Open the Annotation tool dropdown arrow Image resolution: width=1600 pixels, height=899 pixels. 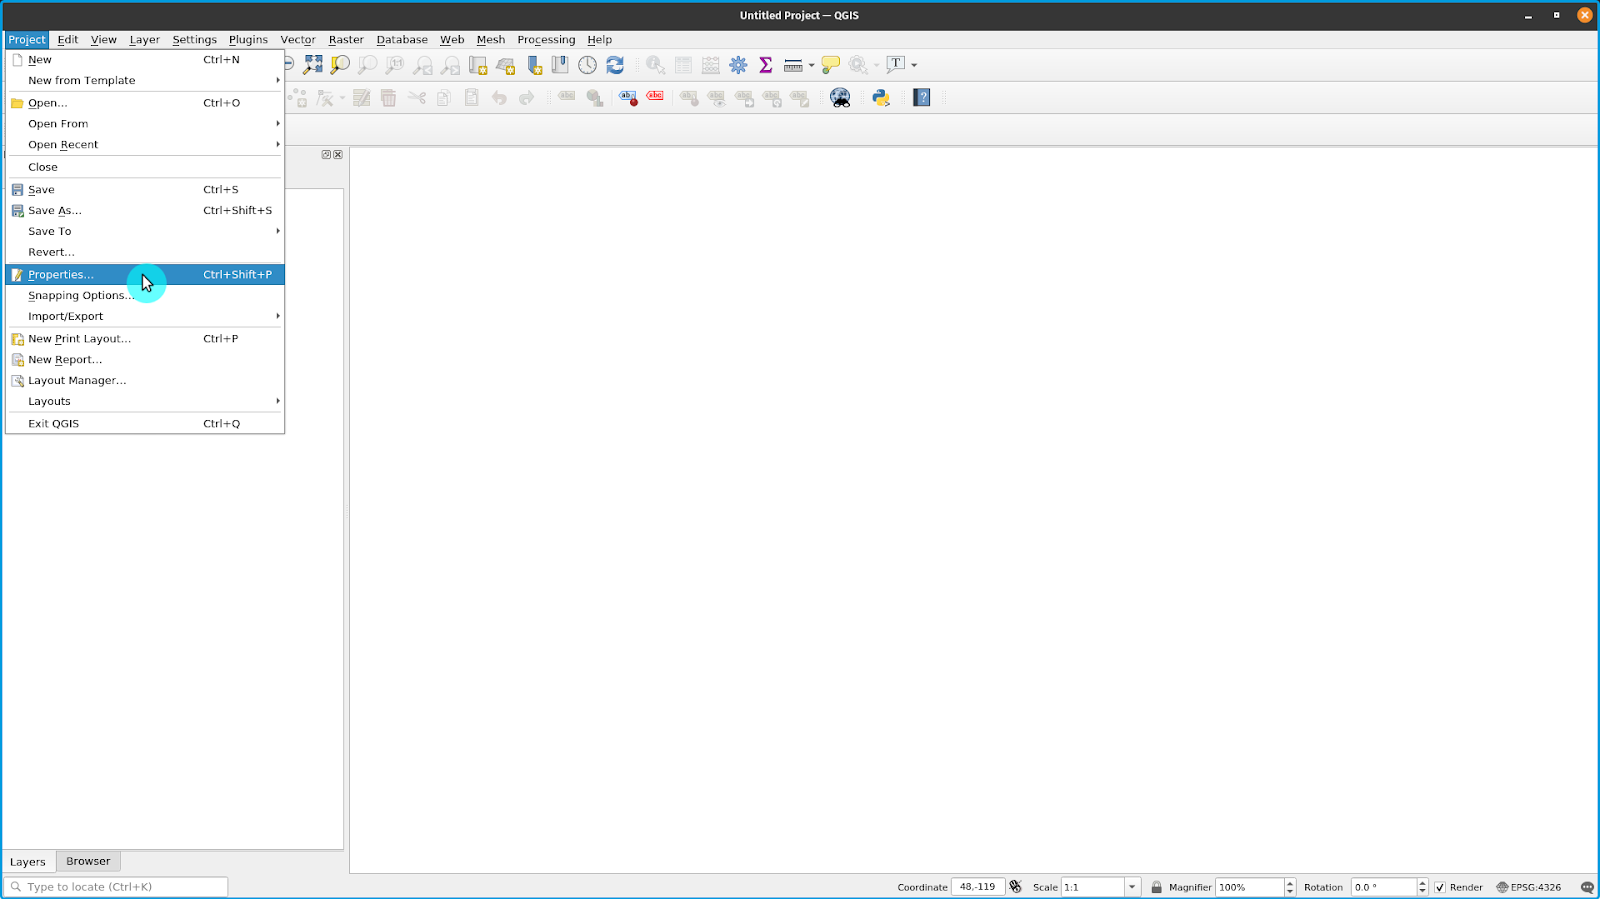914,65
